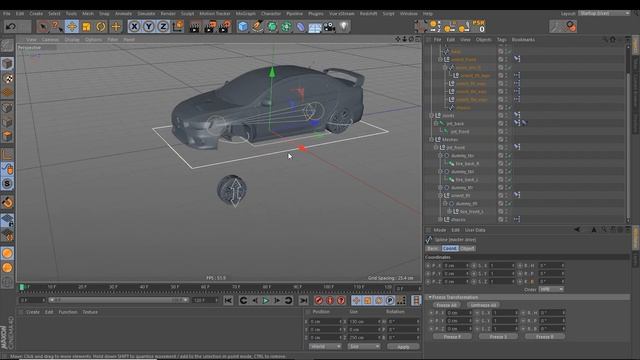Click the PSR reset icon
The height and width of the screenshot is (360, 640).
click(x=478, y=26)
